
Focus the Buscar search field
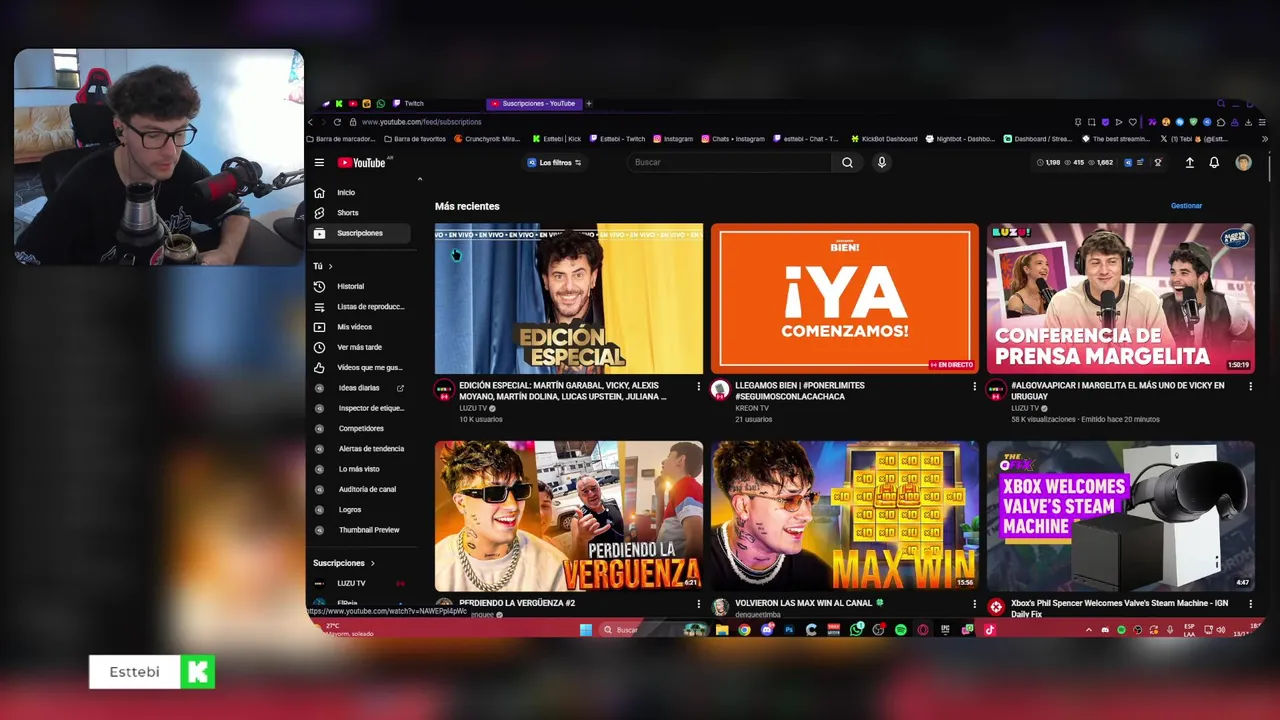(730, 162)
